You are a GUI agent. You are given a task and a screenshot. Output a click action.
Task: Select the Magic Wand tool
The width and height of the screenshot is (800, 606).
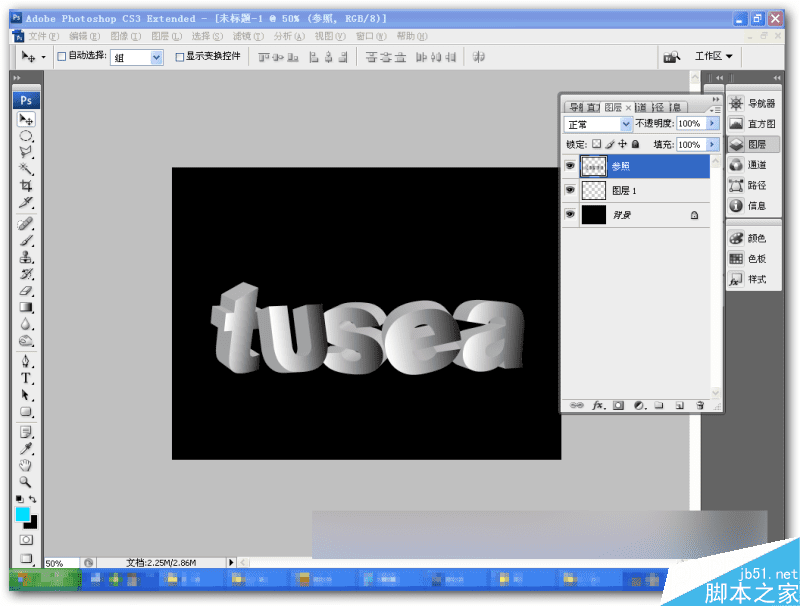pos(26,169)
